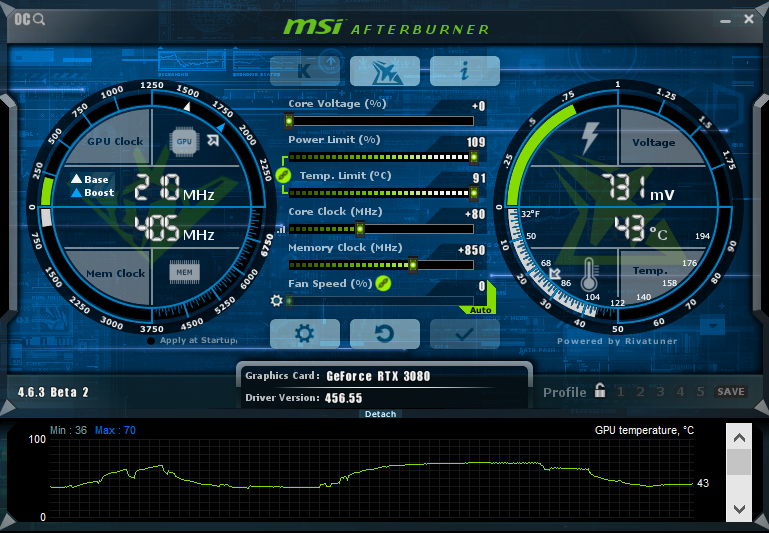Image resolution: width=769 pixels, height=533 pixels.
Task: Click the Max : 70 graph label
Action: point(115,430)
